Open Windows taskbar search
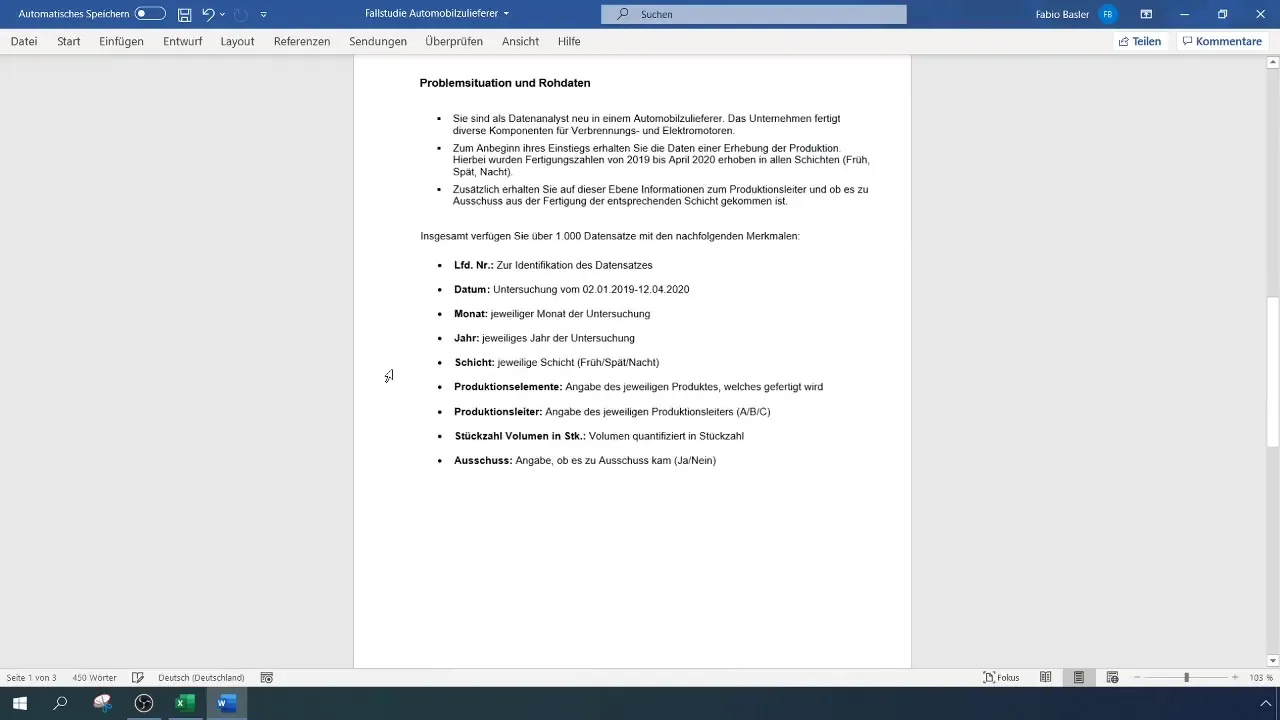This screenshot has height=720, width=1280. tap(60, 703)
